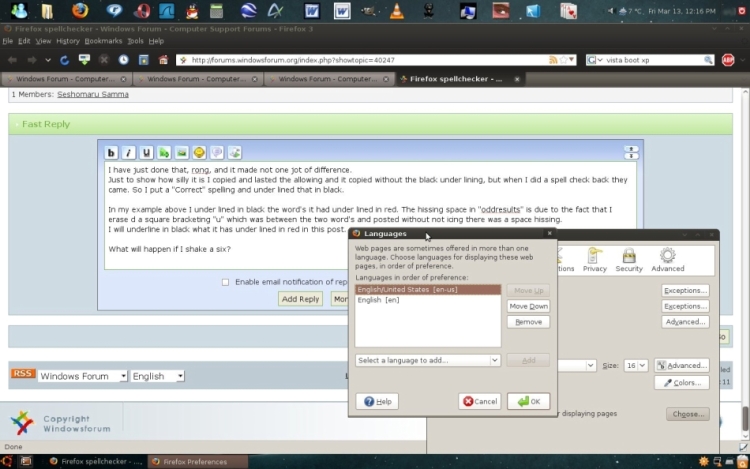Bookmark this page with the star icon
The width and height of the screenshot is (750, 469).
point(563,60)
